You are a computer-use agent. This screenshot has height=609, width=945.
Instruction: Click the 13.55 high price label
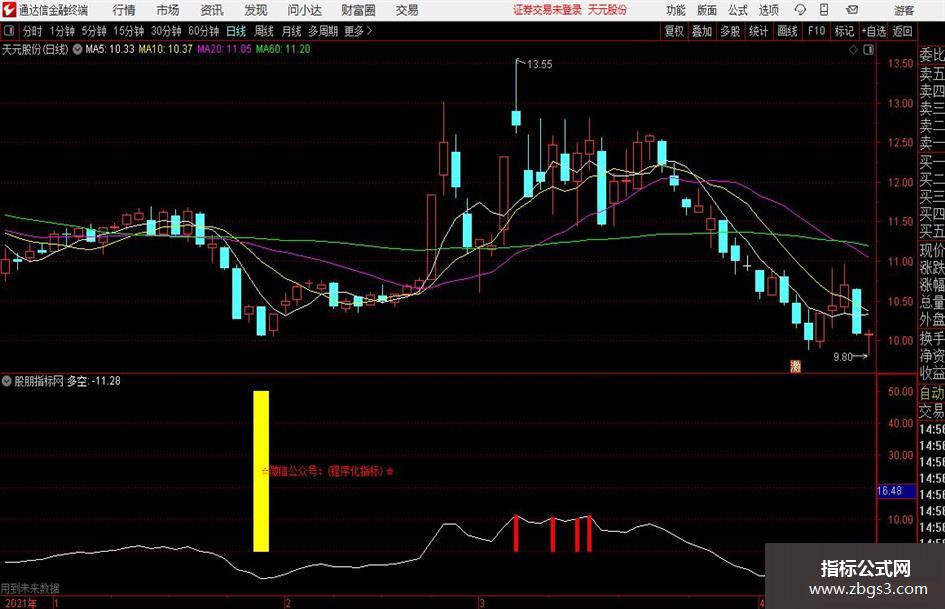[539, 65]
